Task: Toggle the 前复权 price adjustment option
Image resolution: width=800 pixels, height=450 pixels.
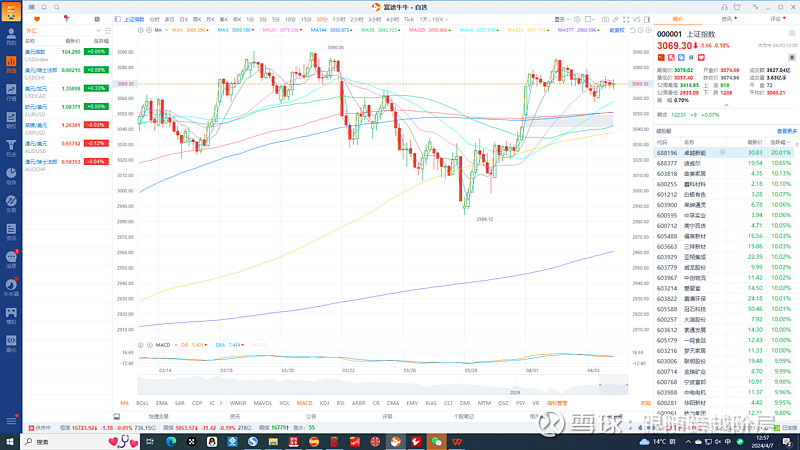Action: click(617, 30)
